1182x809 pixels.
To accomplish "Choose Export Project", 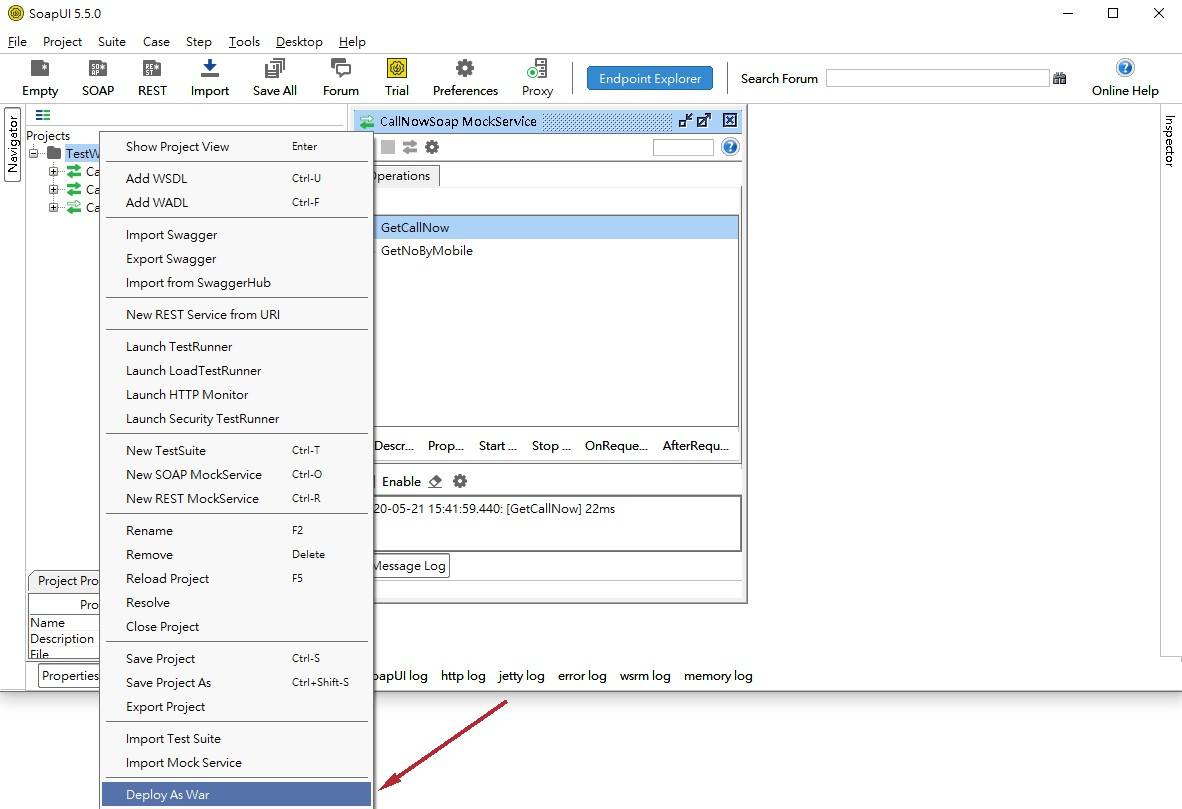I will click(x=237, y=706).
